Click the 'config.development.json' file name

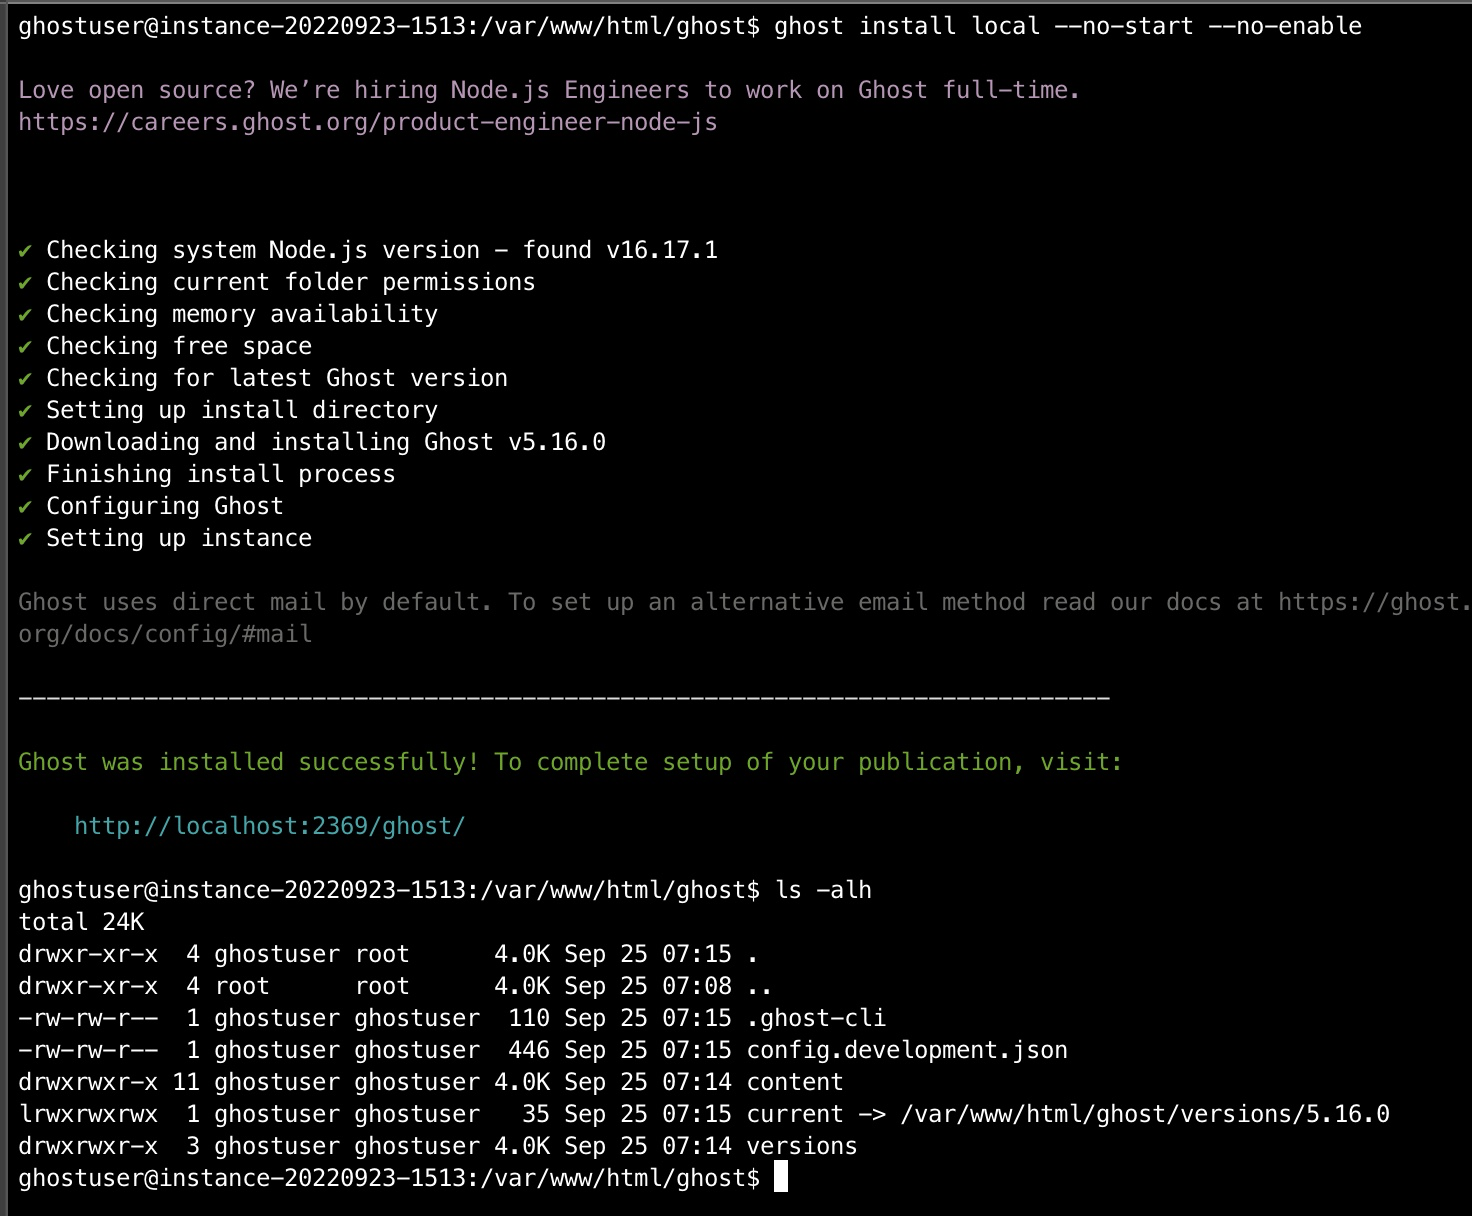907,1050
